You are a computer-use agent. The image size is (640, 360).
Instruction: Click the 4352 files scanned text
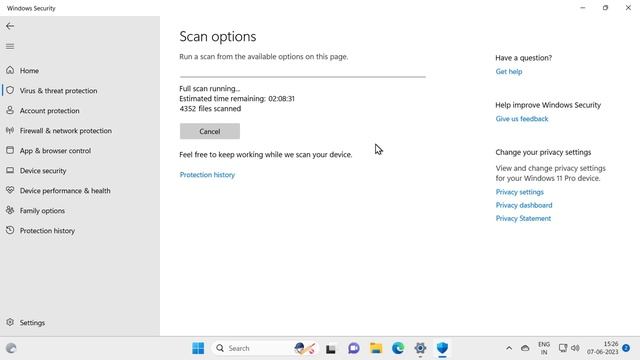point(210,109)
